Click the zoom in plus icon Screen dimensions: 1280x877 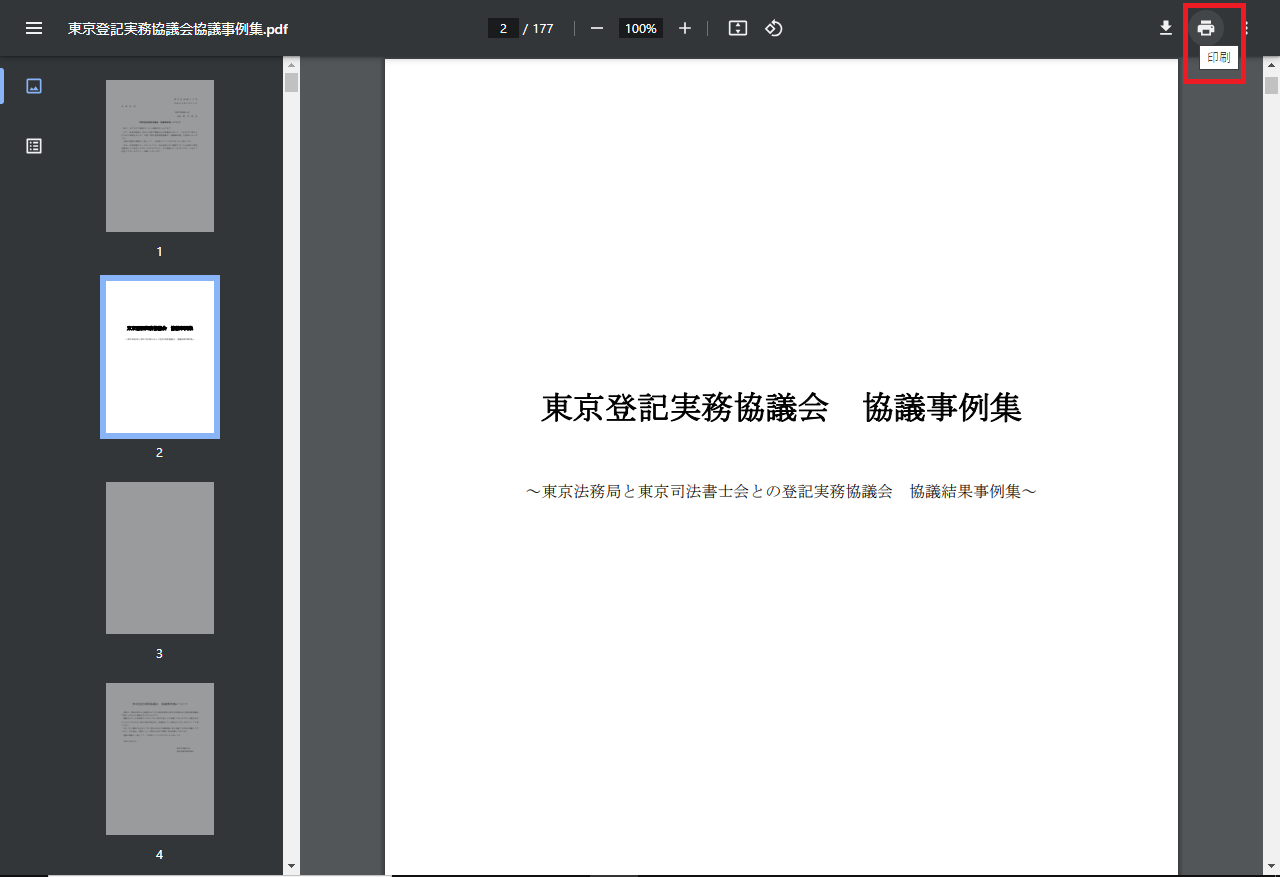click(685, 28)
